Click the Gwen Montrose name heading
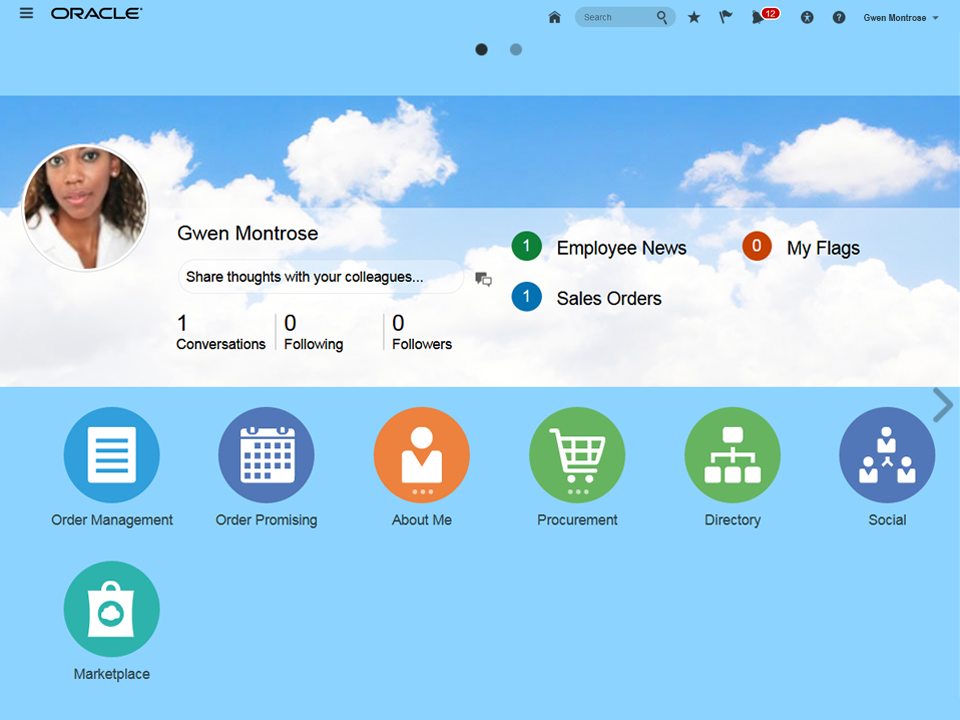This screenshot has height=720, width=960. [x=247, y=233]
